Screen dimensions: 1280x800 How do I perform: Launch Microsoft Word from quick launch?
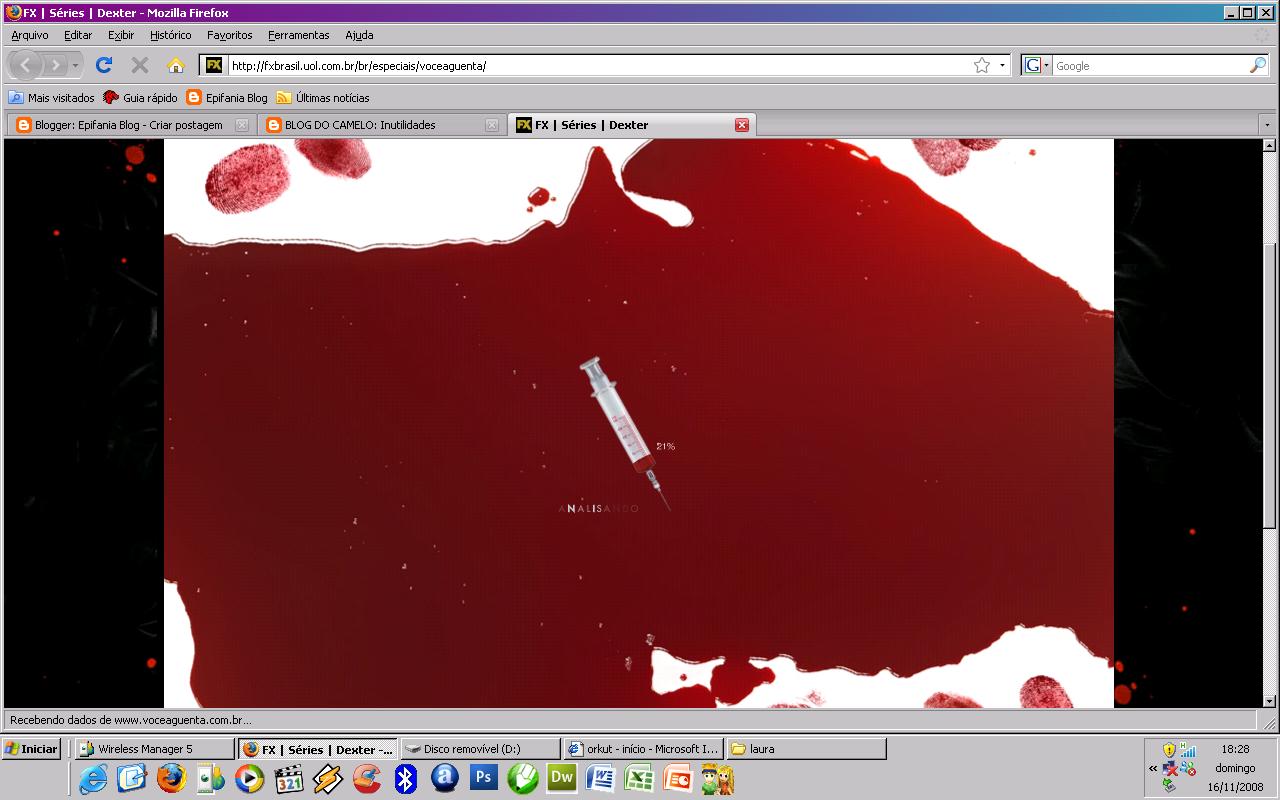[601, 779]
